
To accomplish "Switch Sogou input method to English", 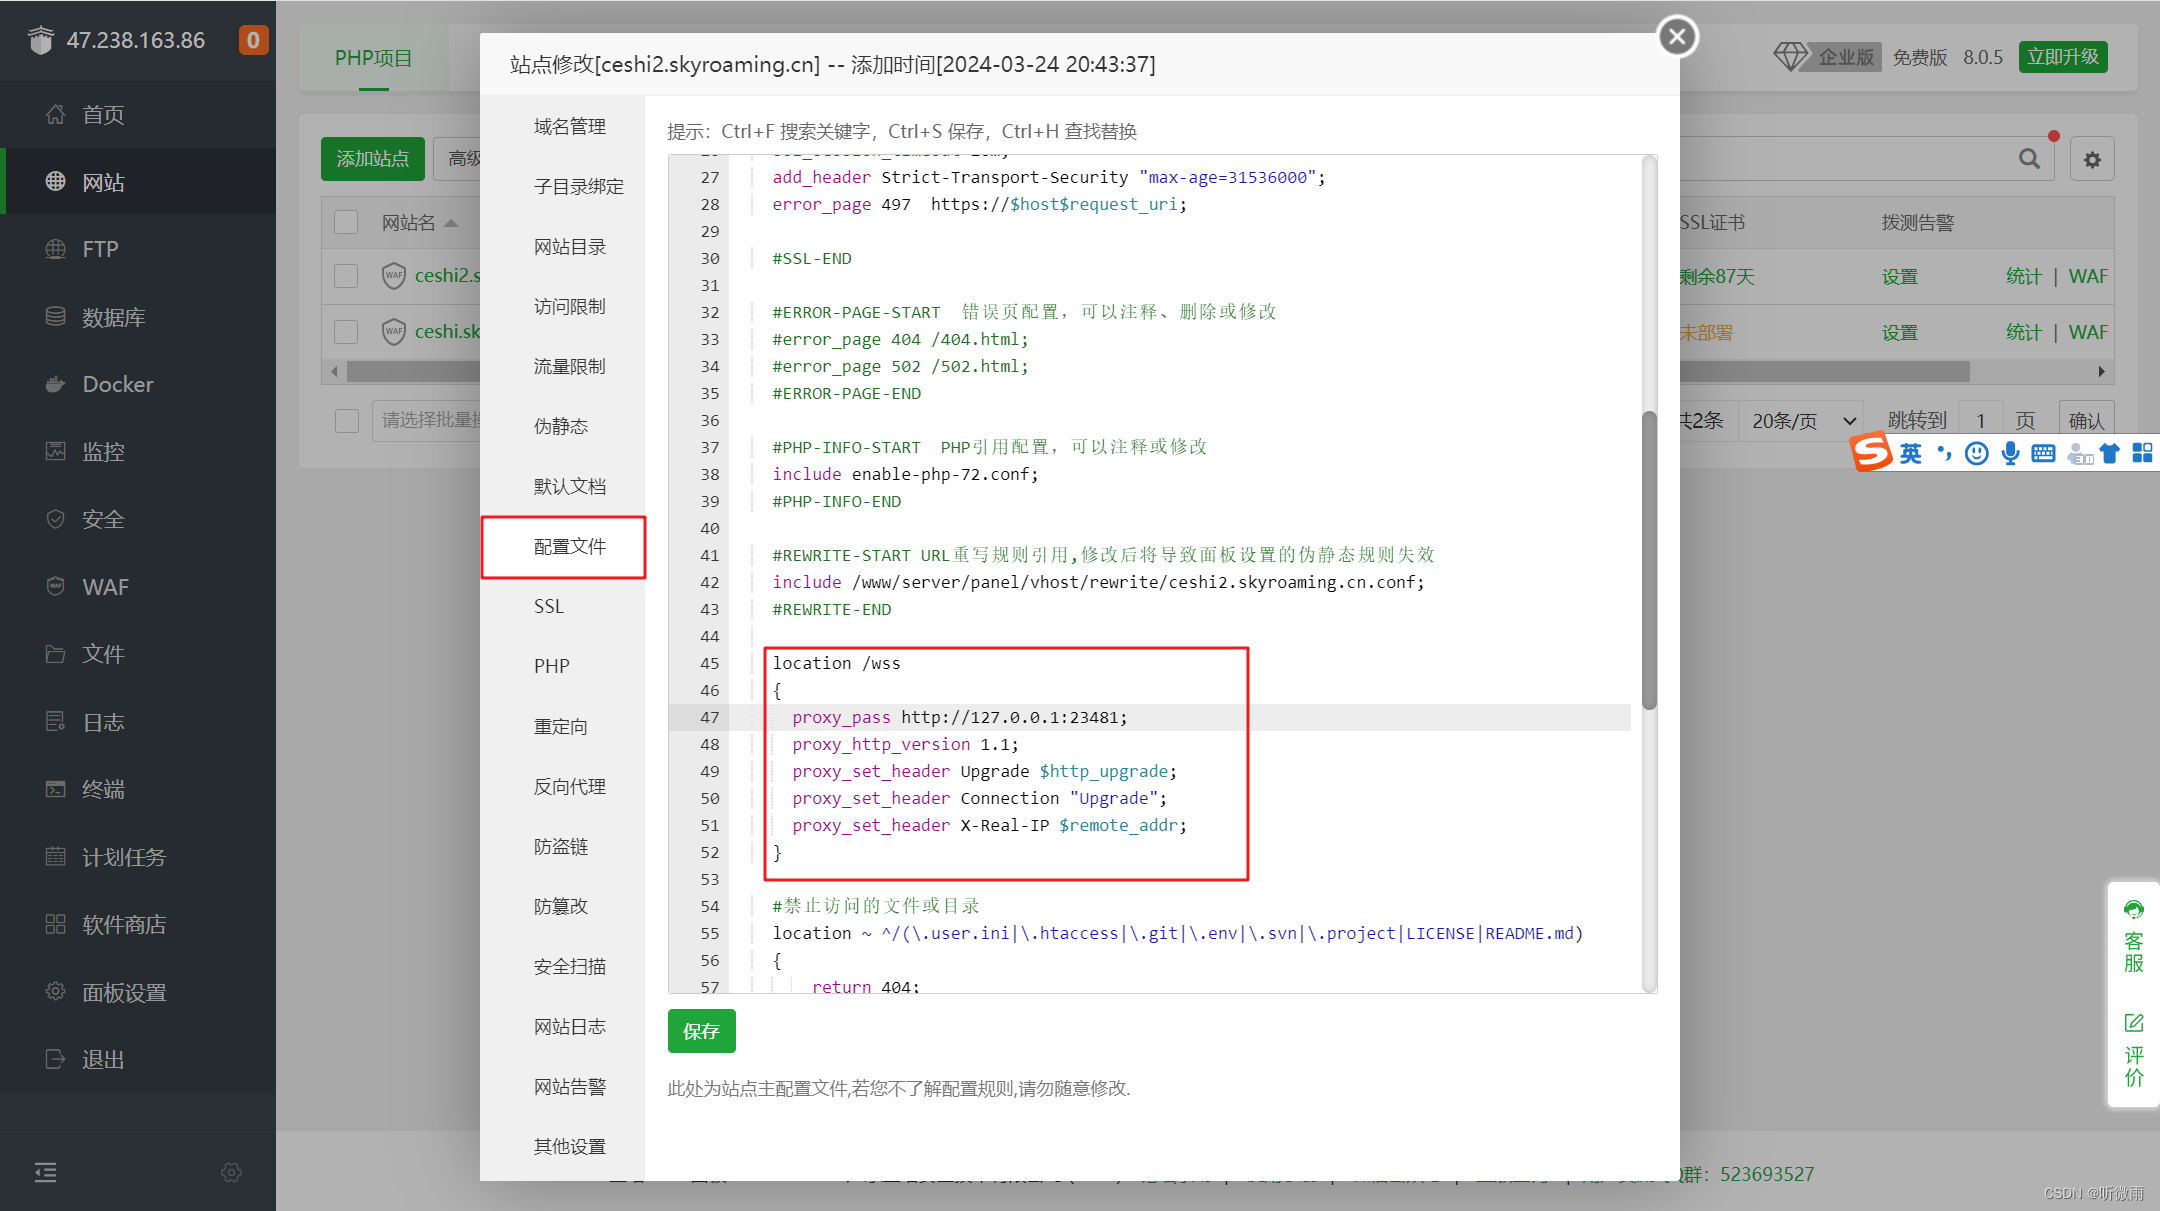I will pos(1909,453).
